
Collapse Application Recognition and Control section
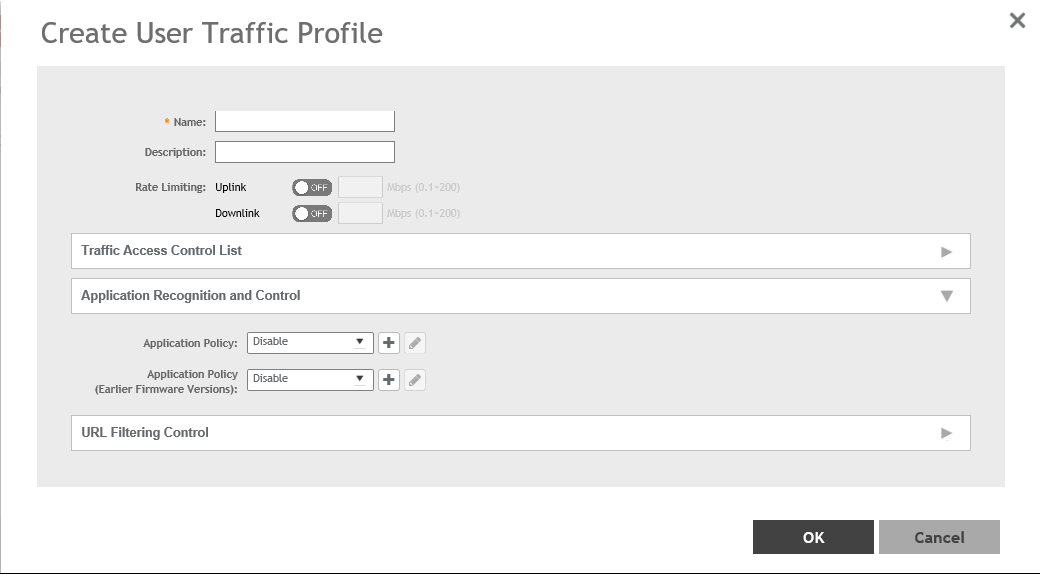click(520, 296)
